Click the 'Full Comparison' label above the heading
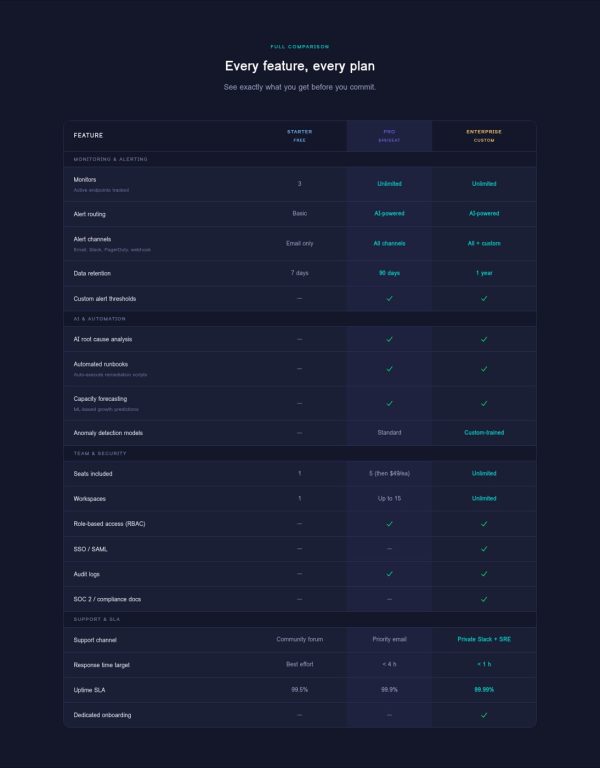Image resolution: width=600 pixels, height=768 pixels. tap(300, 47)
